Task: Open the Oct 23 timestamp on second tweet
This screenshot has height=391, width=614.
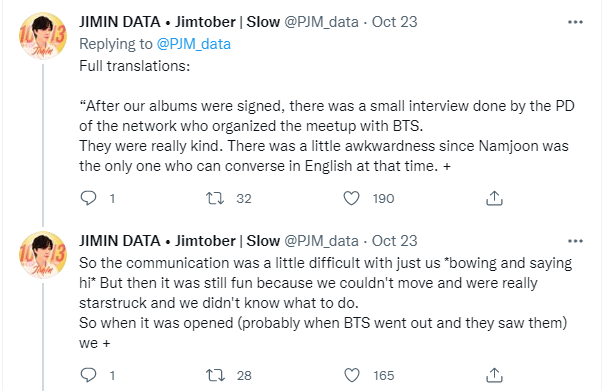Action: coord(394,241)
